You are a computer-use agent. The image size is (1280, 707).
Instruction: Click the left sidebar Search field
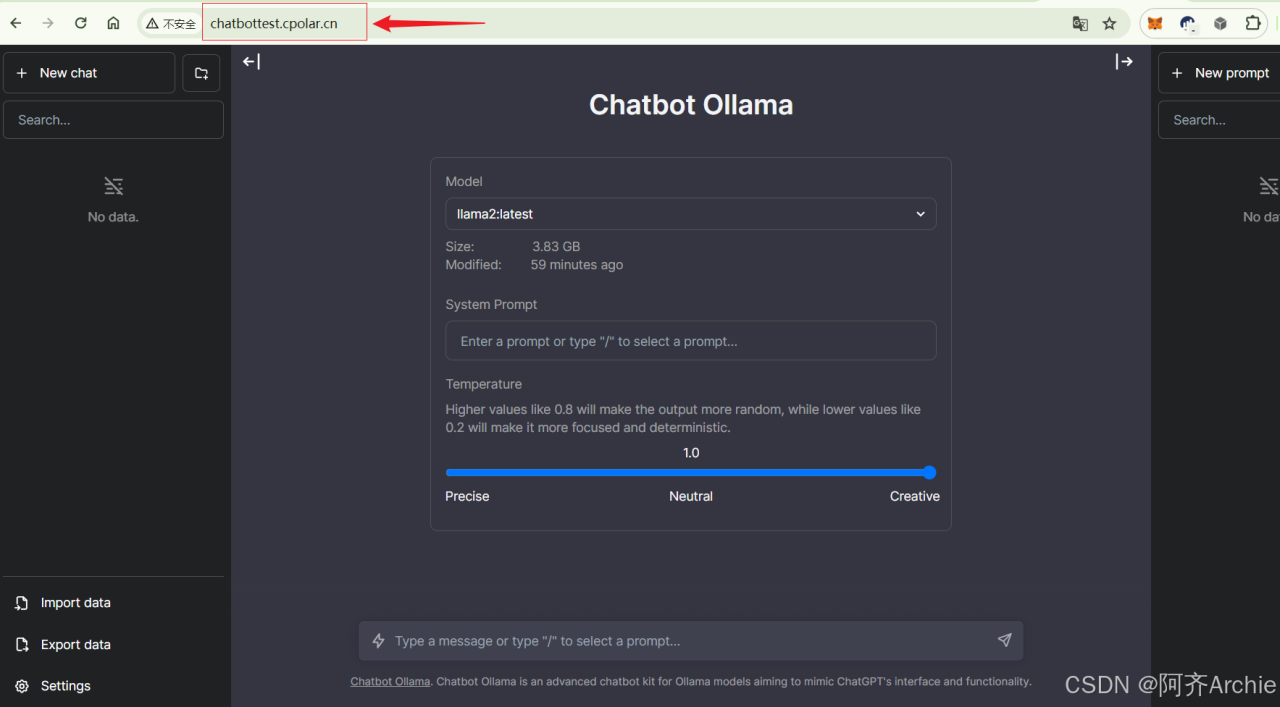113,120
